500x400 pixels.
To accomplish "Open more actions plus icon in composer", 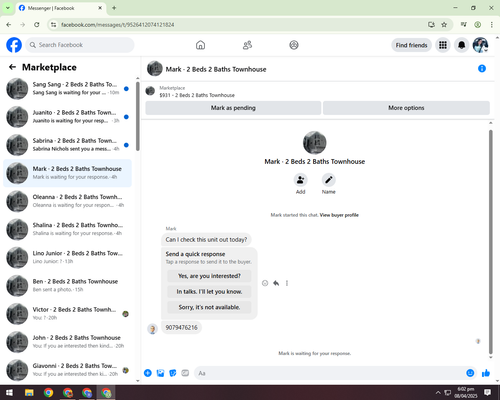I will (148, 373).
